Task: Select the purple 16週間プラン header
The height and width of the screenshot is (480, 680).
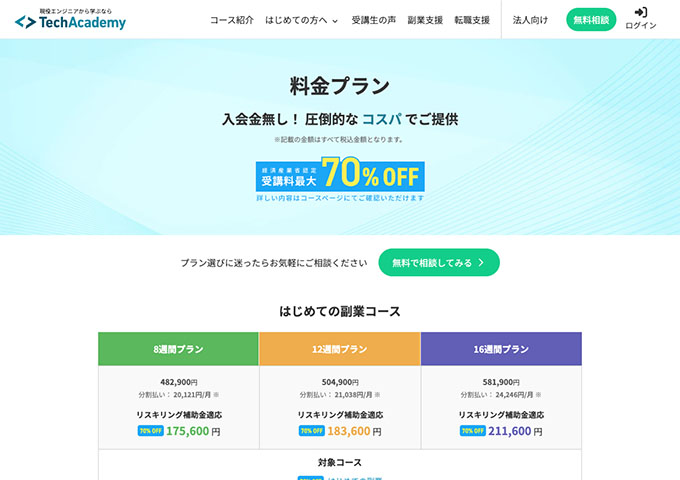Action: (x=501, y=349)
